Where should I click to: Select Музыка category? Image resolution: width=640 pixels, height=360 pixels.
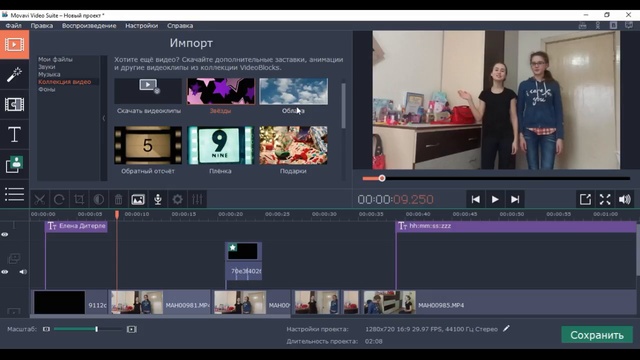(49, 74)
